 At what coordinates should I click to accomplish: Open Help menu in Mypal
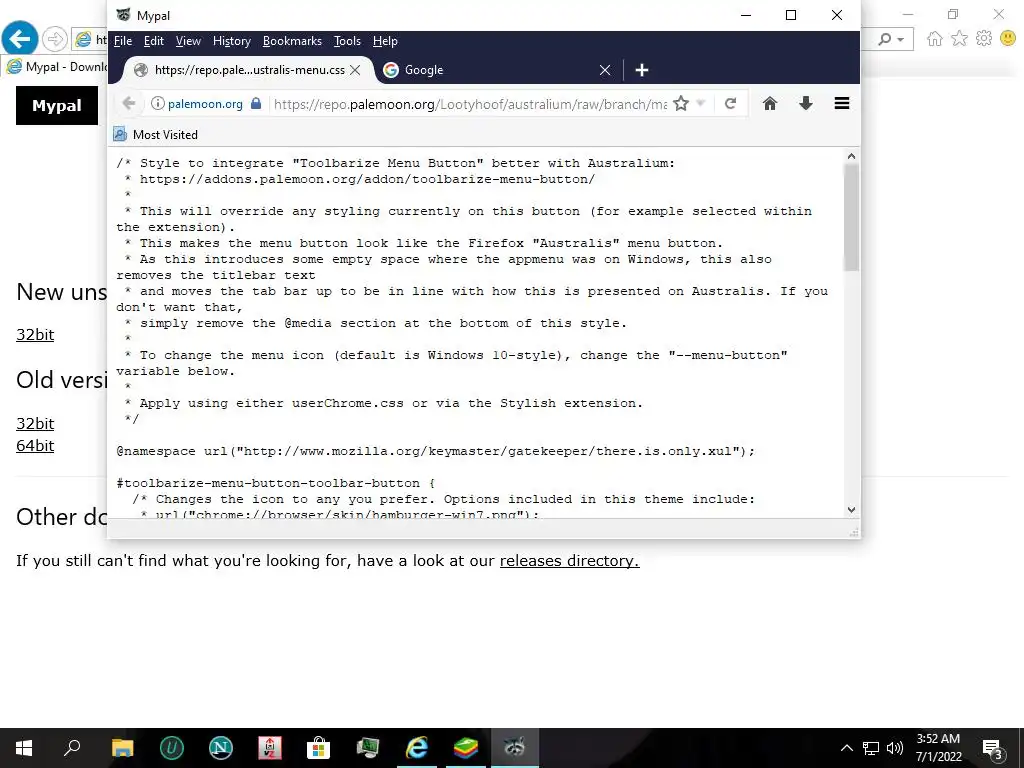click(385, 40)
